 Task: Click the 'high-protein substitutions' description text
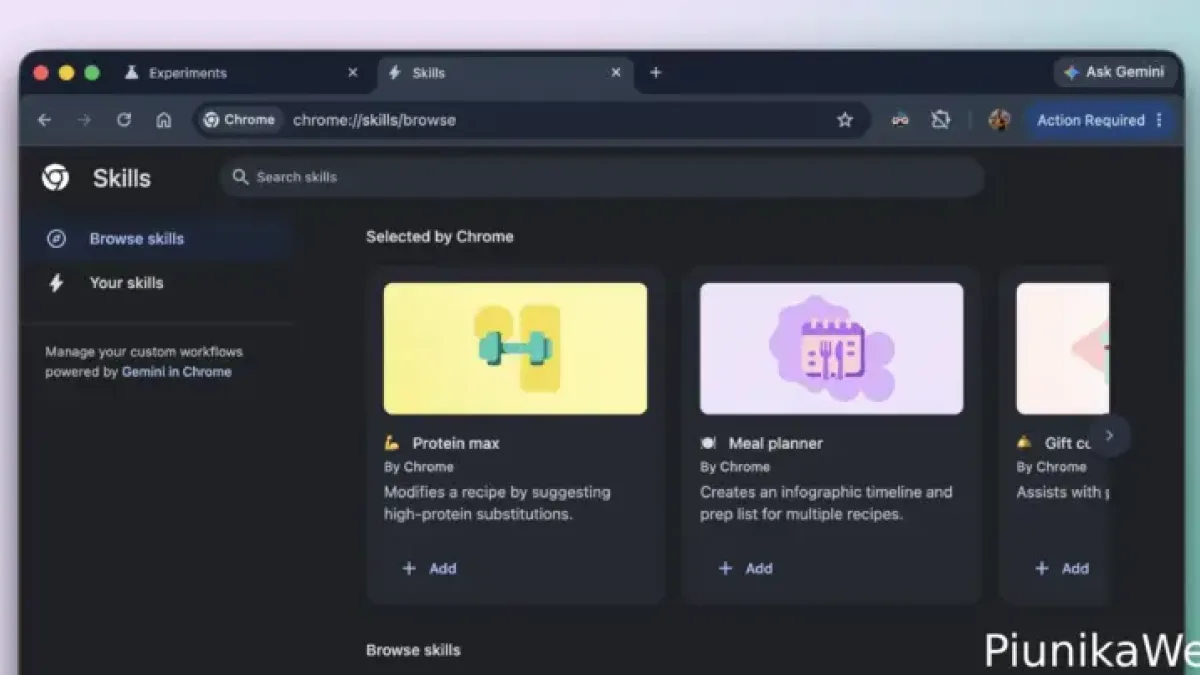pos(478,514)
